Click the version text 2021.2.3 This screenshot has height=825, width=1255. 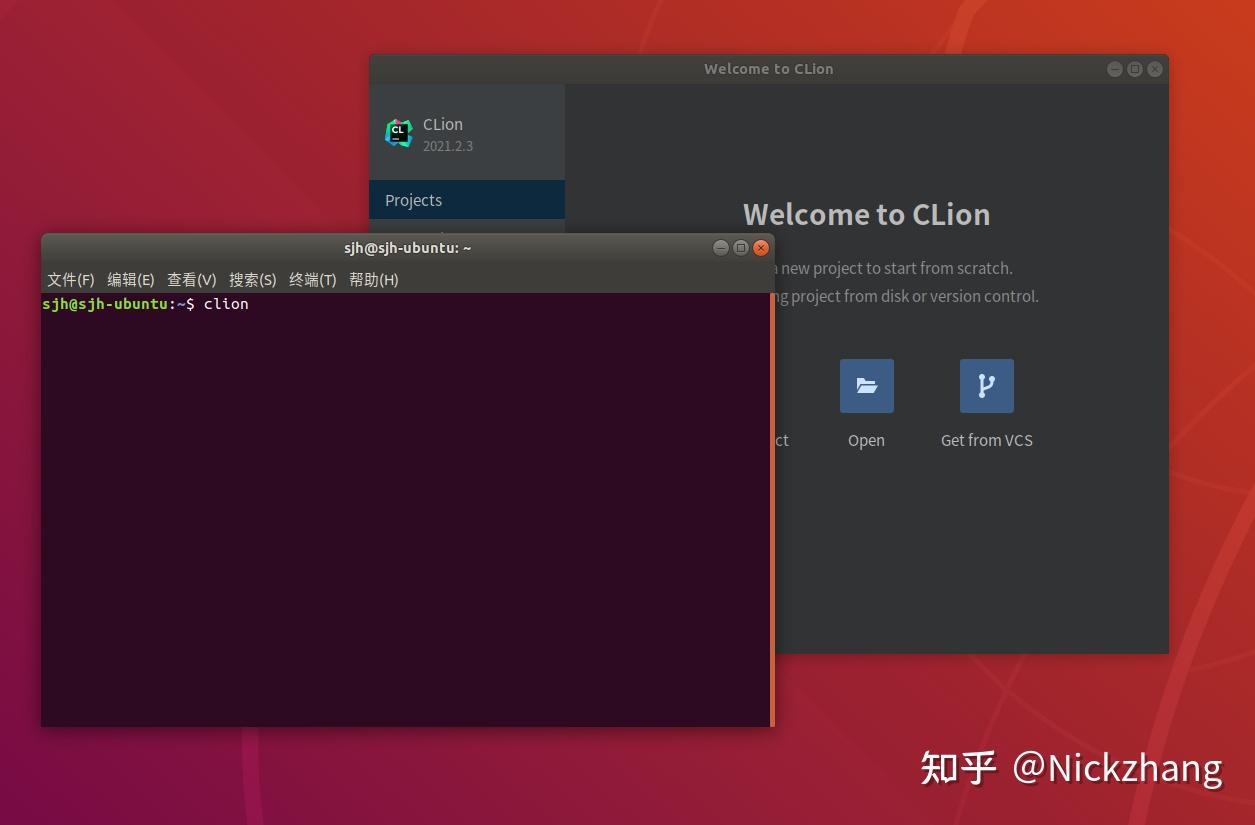pyautogui.click(x=448, y=146)
